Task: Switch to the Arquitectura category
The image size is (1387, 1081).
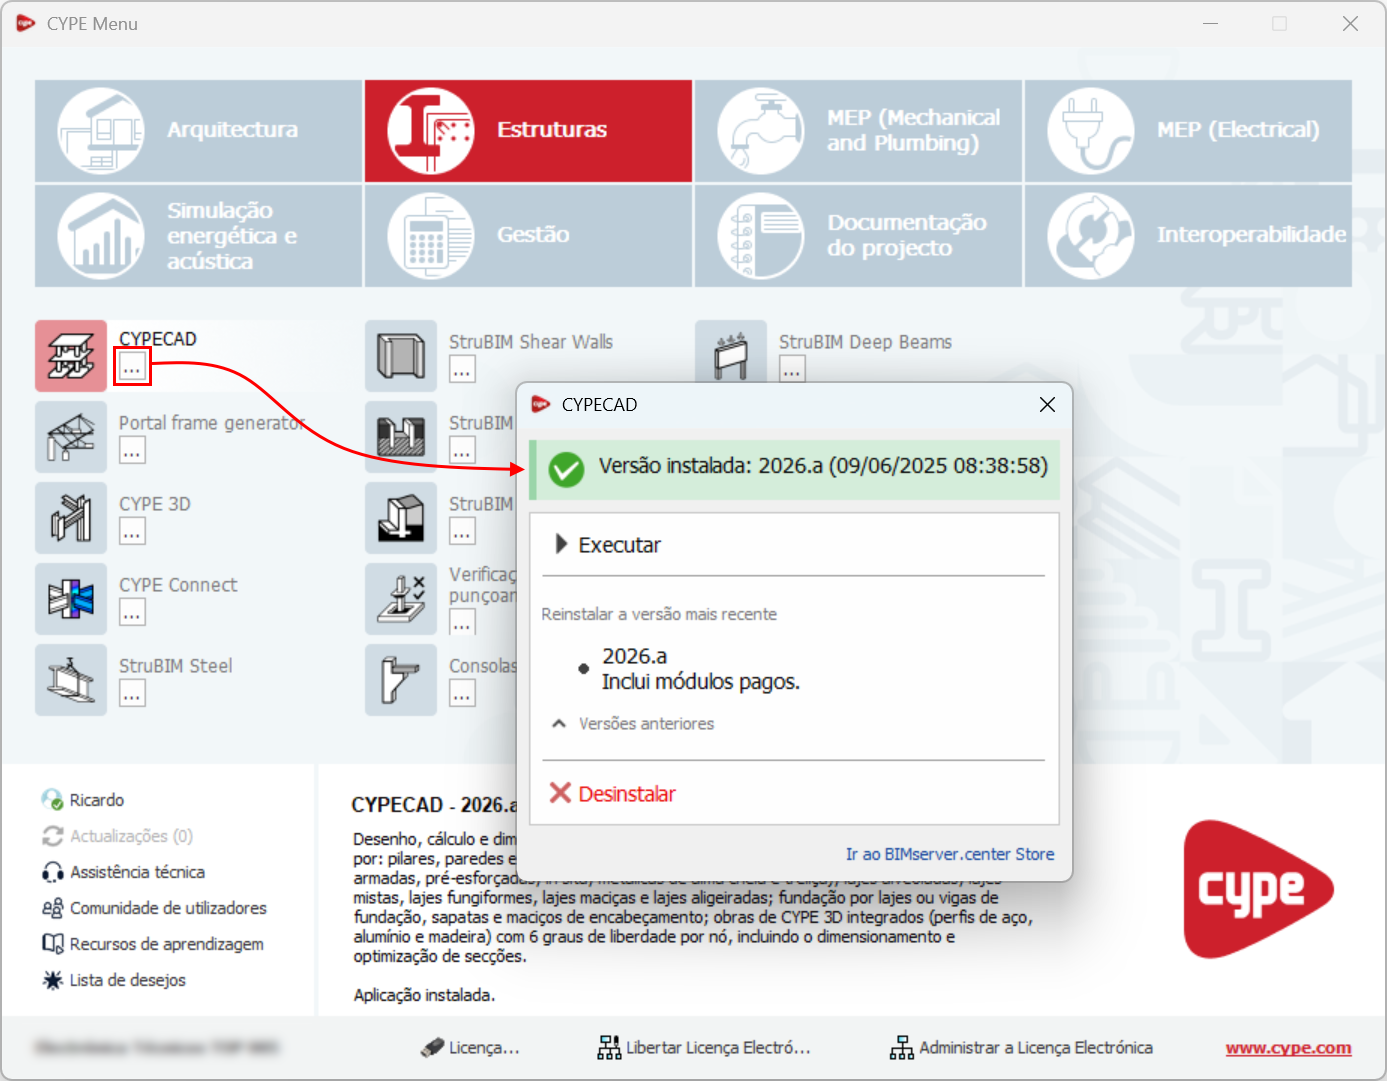Action: (198, 130)
